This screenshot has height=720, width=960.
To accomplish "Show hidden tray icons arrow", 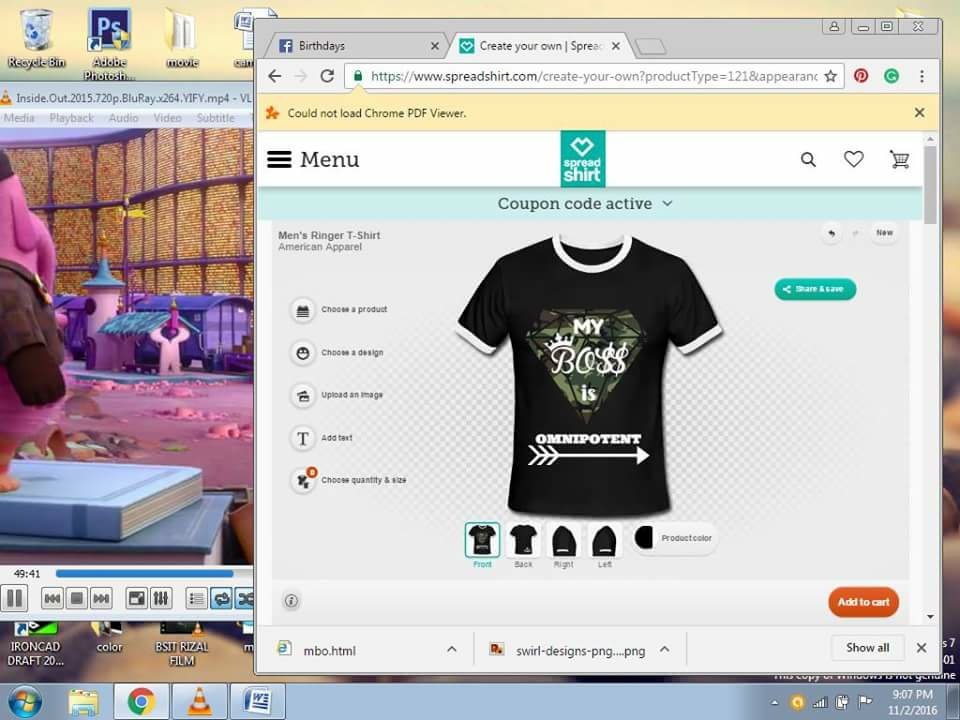I will tap(774, 703).
